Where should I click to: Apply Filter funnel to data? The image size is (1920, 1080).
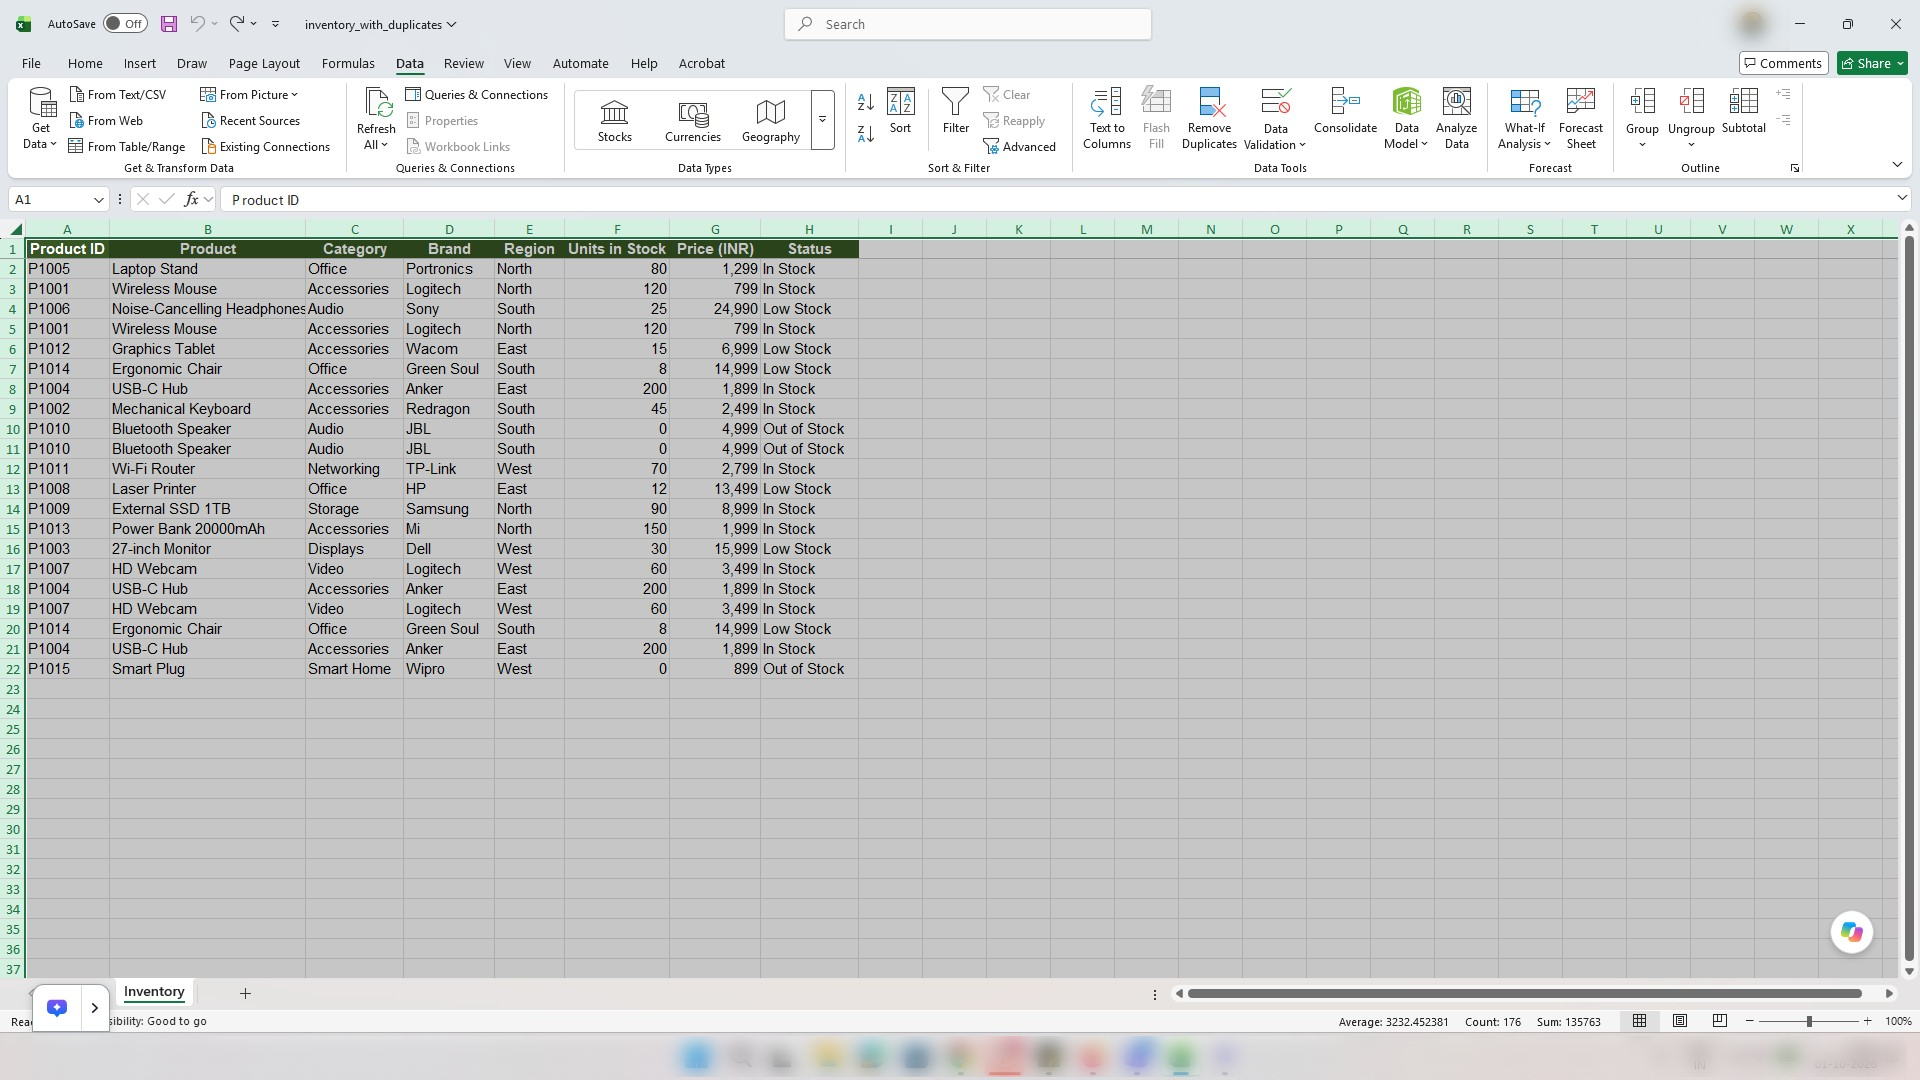click(x=955, y=110)
